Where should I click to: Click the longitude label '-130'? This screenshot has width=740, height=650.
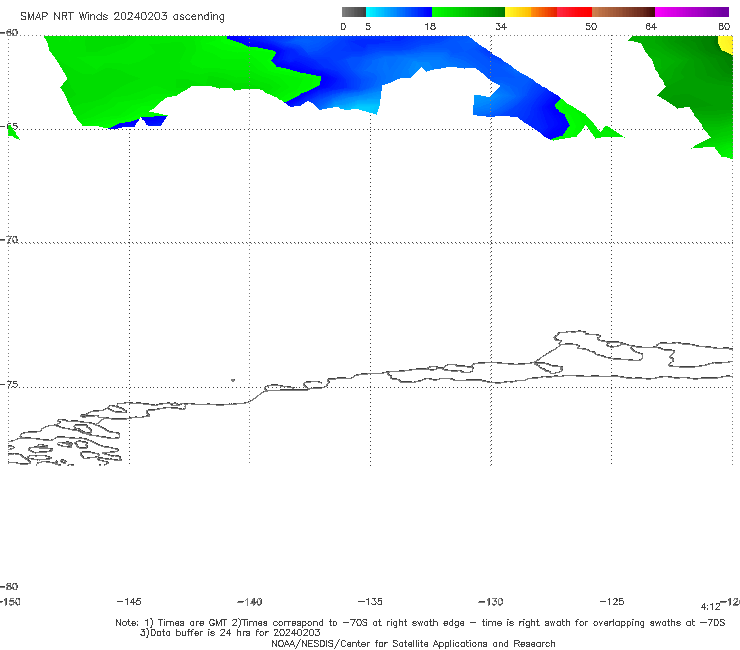point(491,601)
